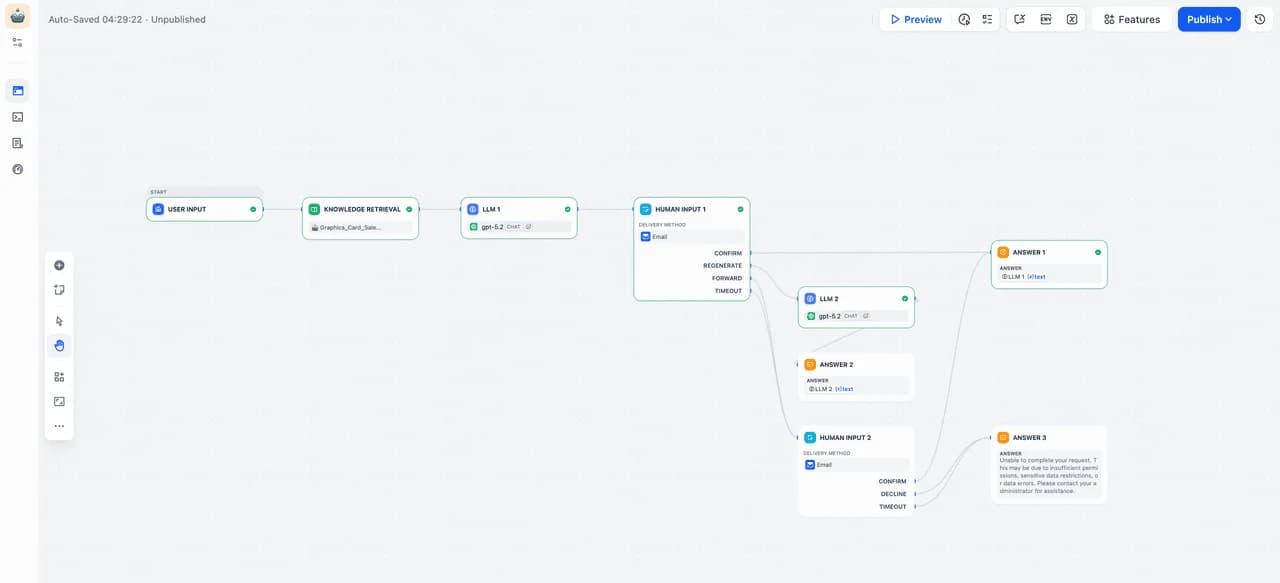Click FORWARD branch of Human Input 1
1280x583 pixels.
tap(727, 278)
